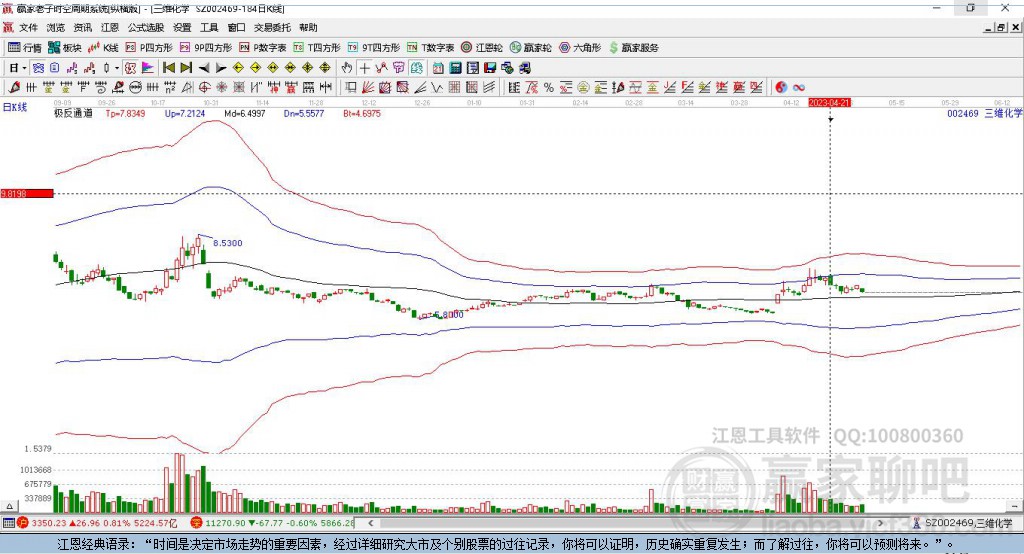Jump to the last bar icon
This screenshot has height=554, width=1024.
click(x=186, y=67)
